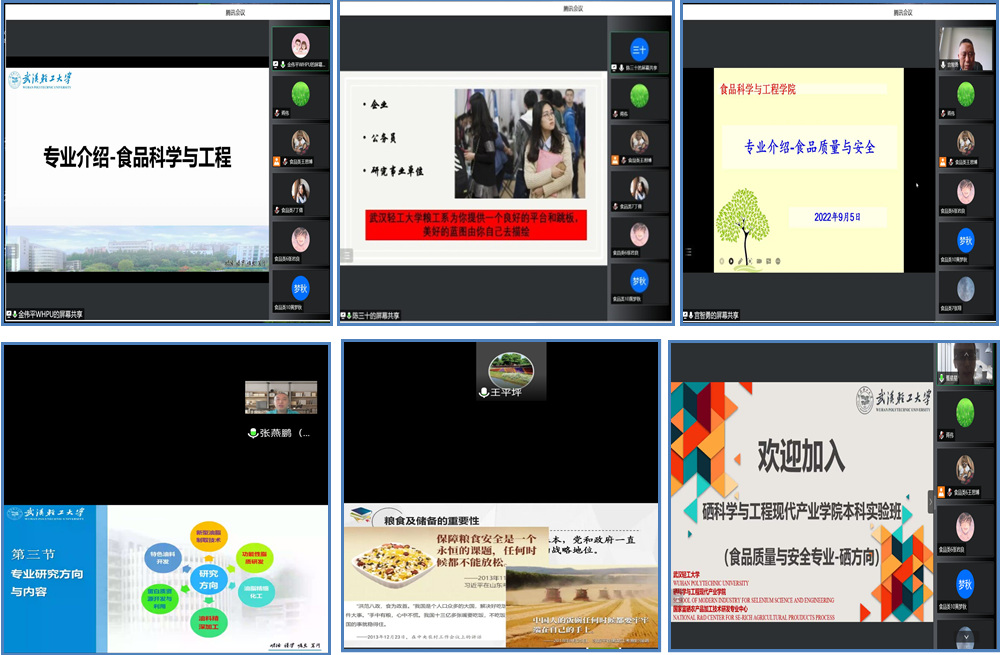Screen dimensions: 1000x655
Task: Select the 三十 blue avatar tile
Action: [640, 49]
